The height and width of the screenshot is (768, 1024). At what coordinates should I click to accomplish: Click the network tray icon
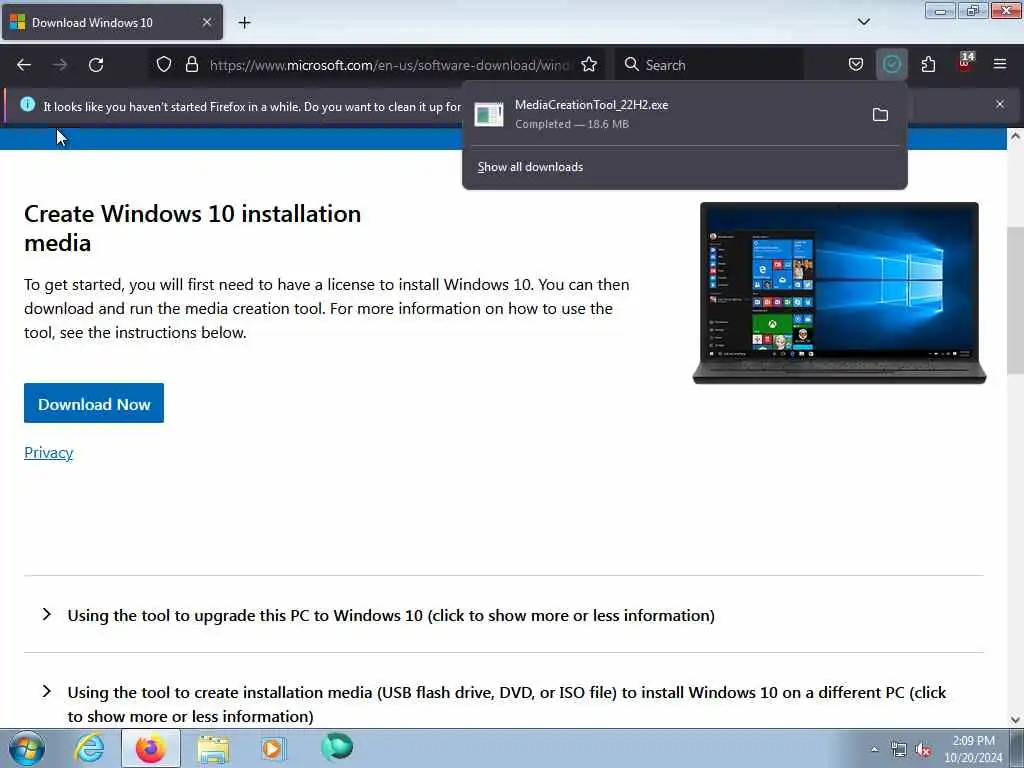tap(899, 750)
